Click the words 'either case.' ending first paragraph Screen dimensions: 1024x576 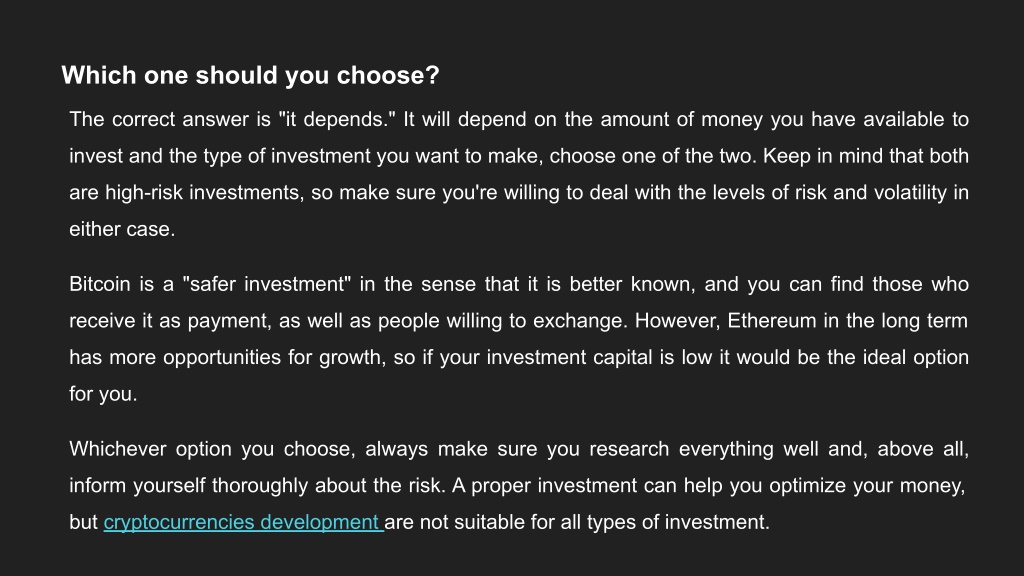click(122, 229)
